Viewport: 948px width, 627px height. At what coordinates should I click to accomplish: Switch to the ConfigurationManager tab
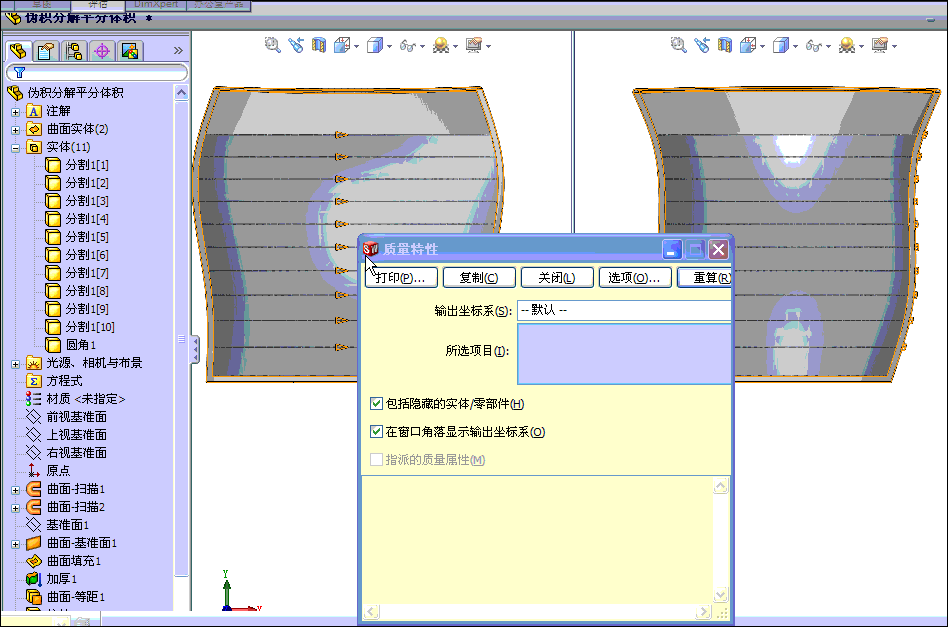74,51
